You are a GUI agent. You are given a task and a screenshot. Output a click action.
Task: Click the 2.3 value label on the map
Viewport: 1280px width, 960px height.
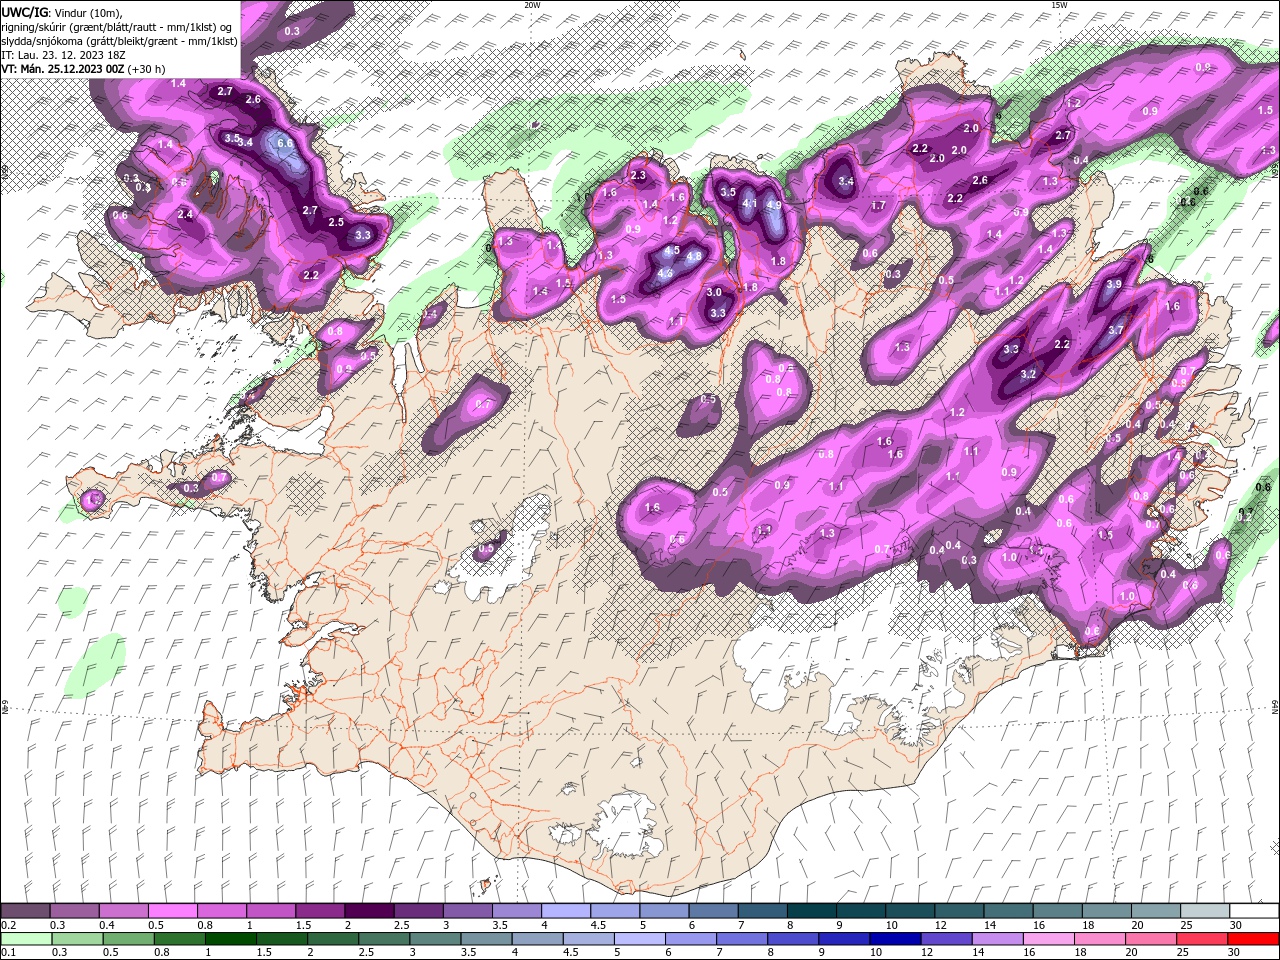click(x=639, y=176)
